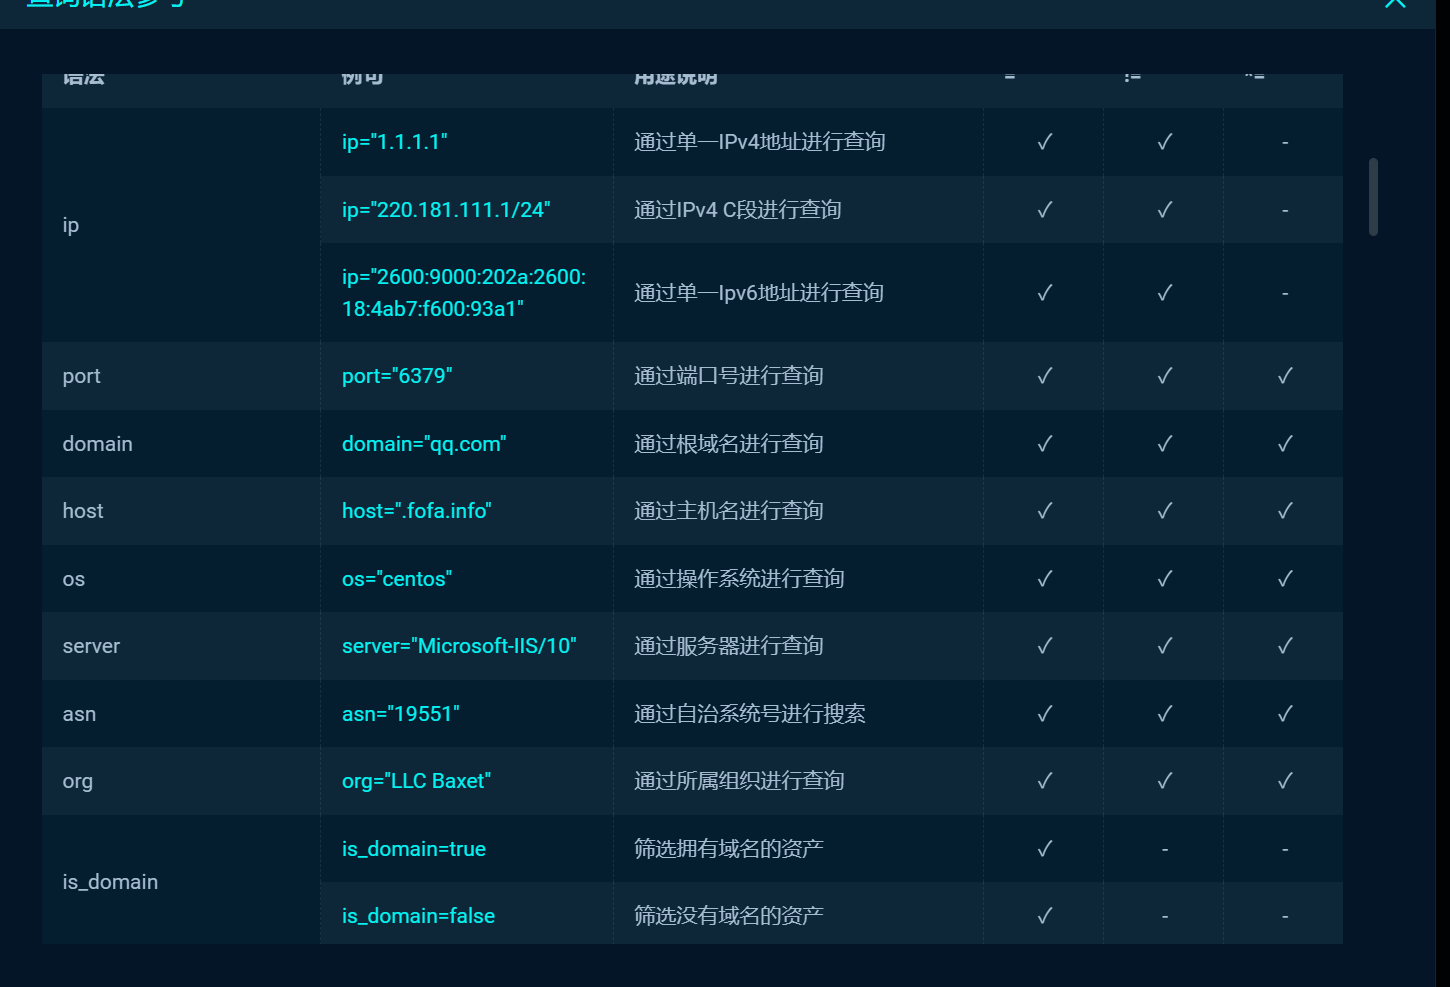Click the "!=" checkmark in the domain row
The height and width of the screenshot is (987, 1450).
1163,444
